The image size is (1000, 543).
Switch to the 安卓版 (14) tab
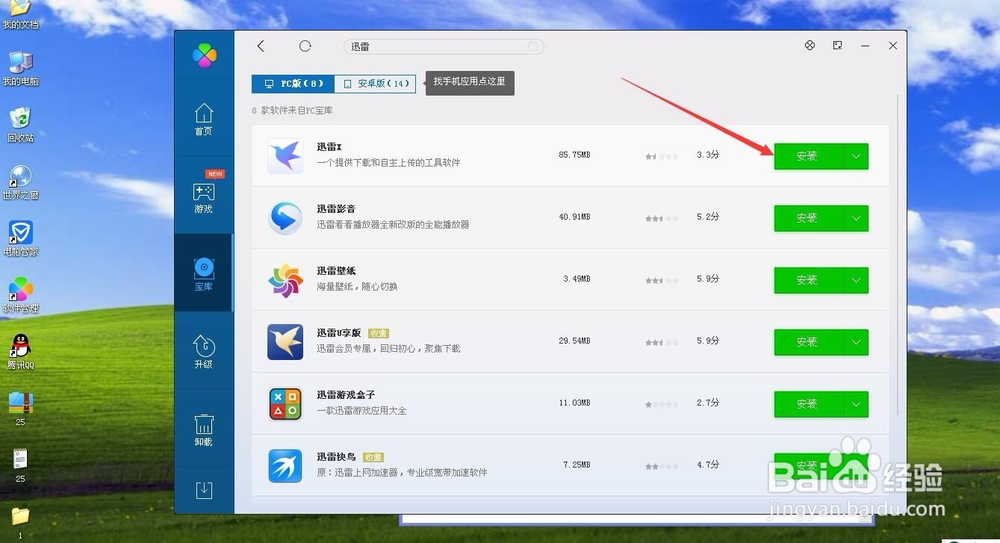[375, 84]
